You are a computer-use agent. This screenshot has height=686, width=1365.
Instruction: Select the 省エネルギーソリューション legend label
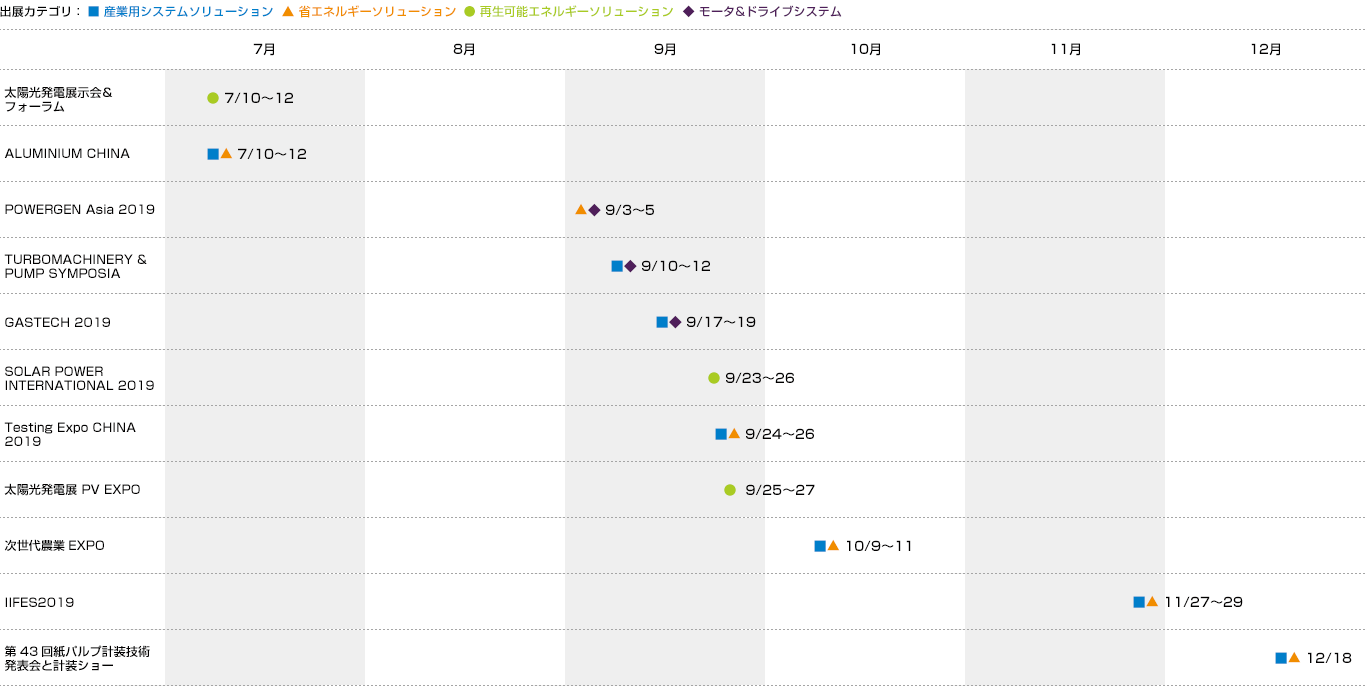[x=377, y=12]
